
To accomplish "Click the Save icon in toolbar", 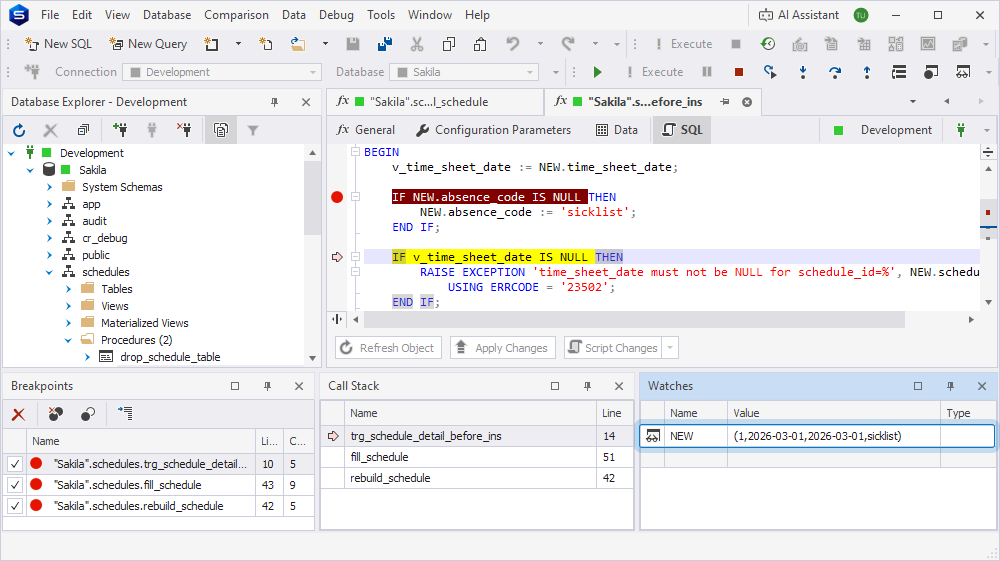I will click(x=353, y=44).
